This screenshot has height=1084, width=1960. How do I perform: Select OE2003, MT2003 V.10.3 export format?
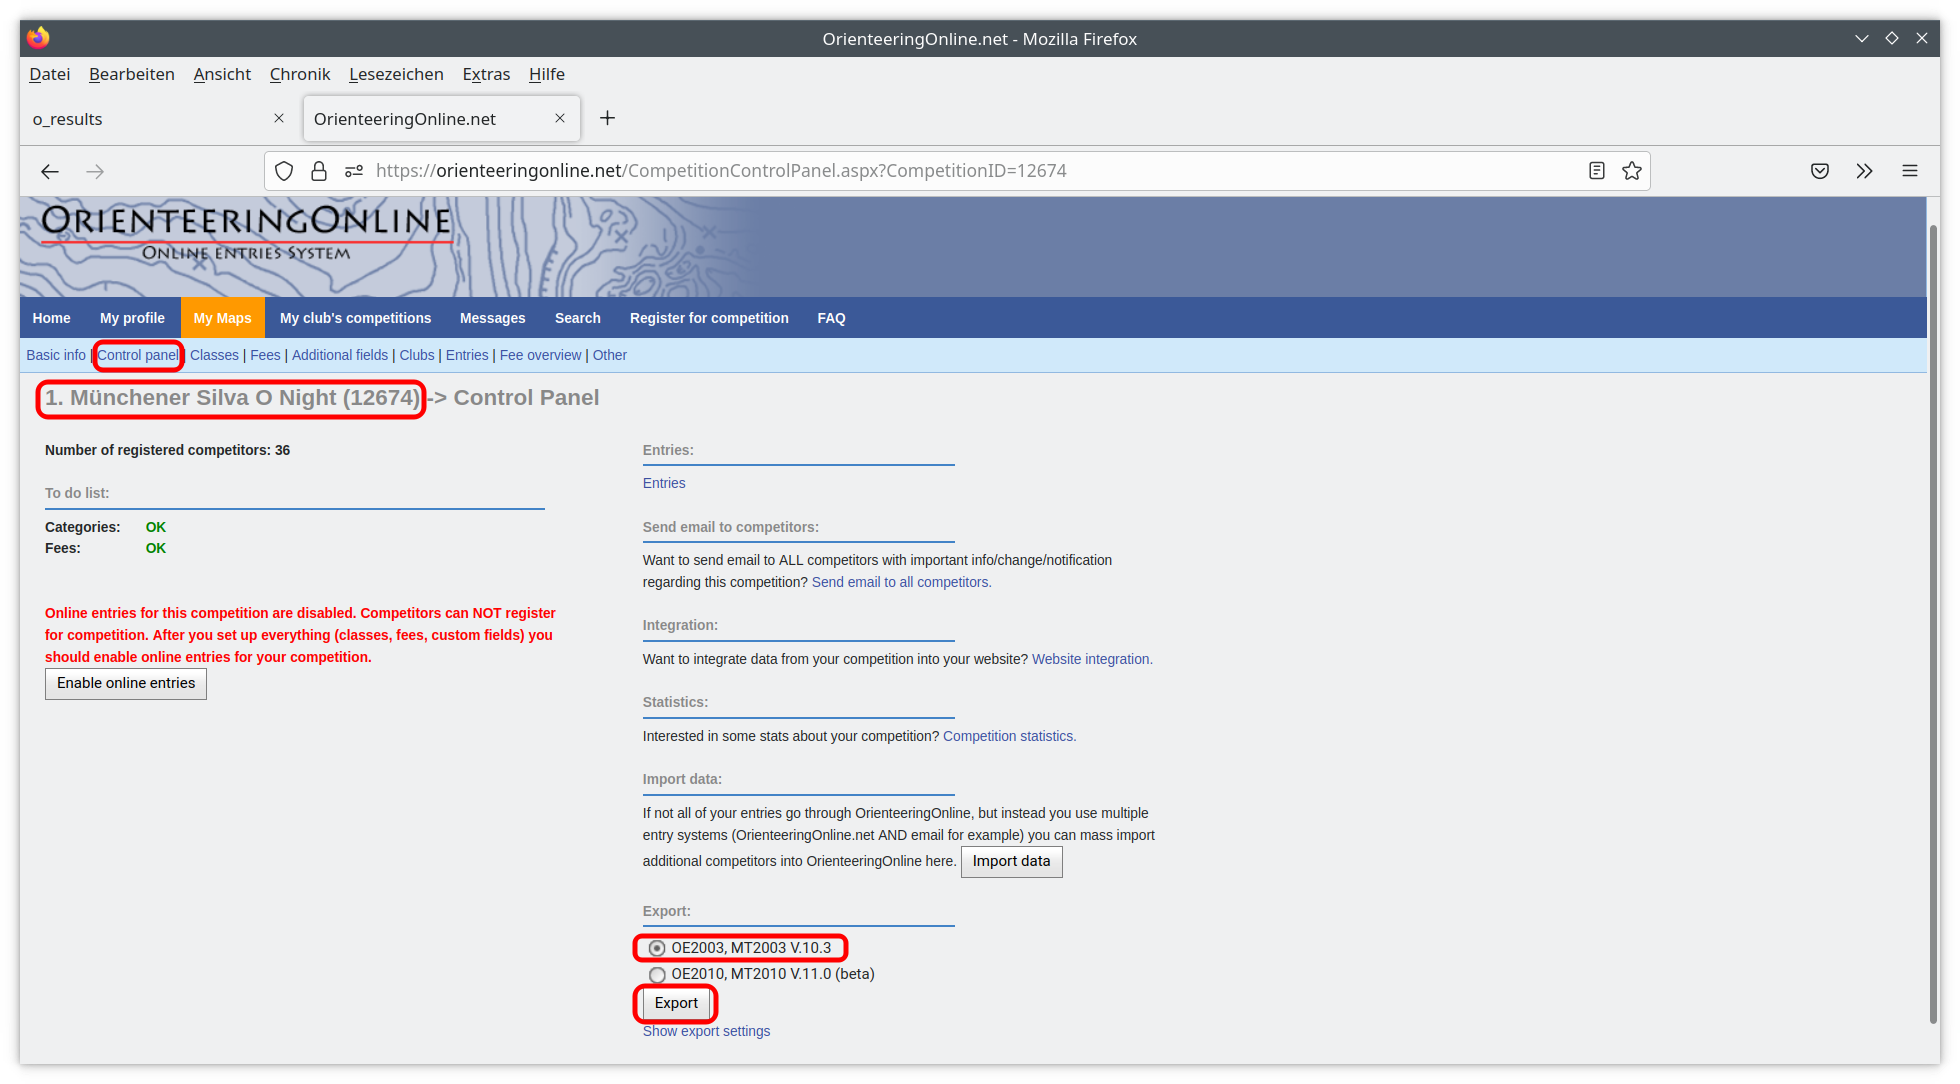657,948
